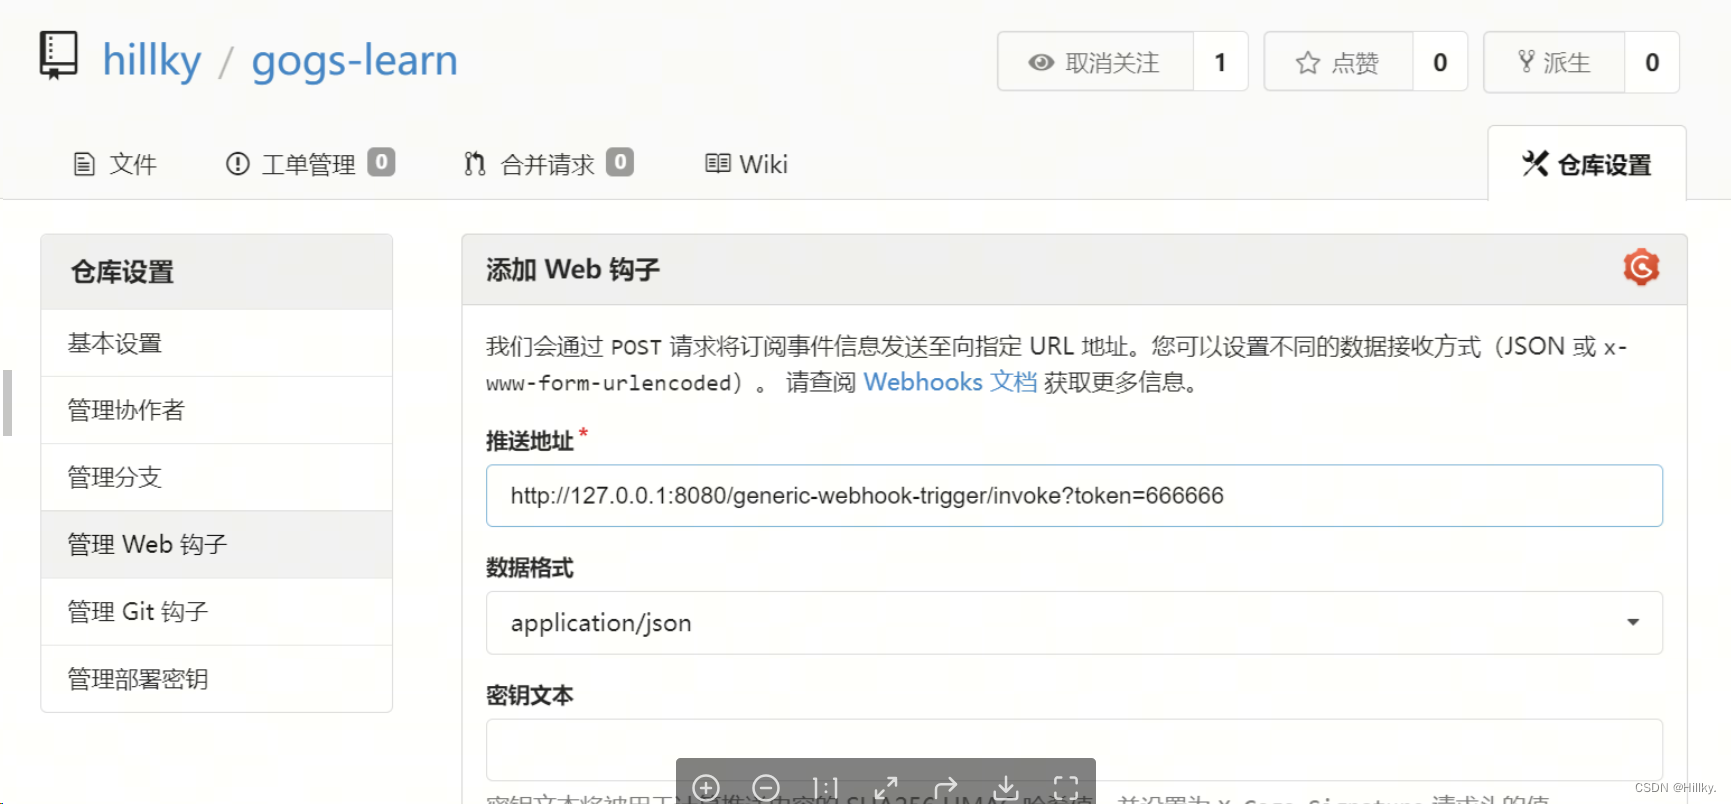The width and height of the screenshot is (1731, 804).
Task: Click the book icon beside Wiki
Action: 718,163
